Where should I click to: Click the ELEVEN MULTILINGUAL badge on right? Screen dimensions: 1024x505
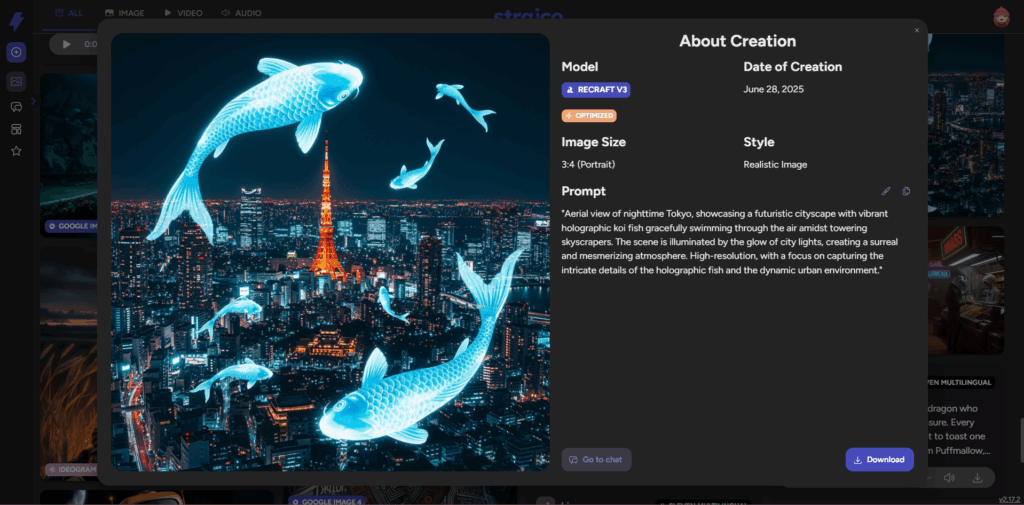coord(960,382)
